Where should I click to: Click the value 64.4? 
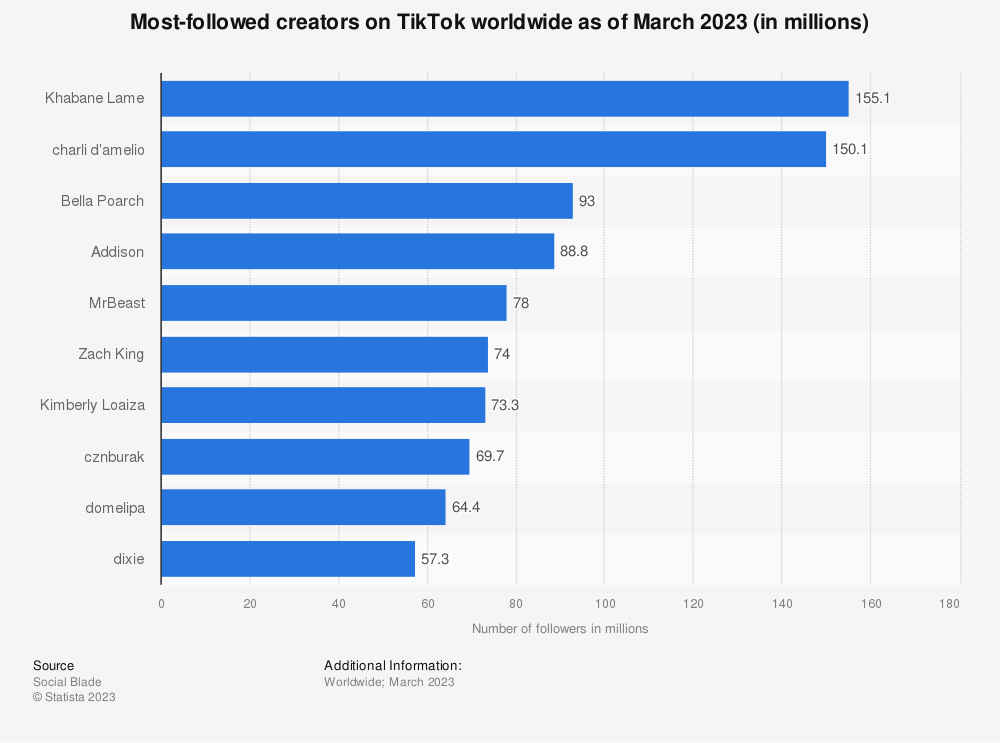(x=466, y=507)
